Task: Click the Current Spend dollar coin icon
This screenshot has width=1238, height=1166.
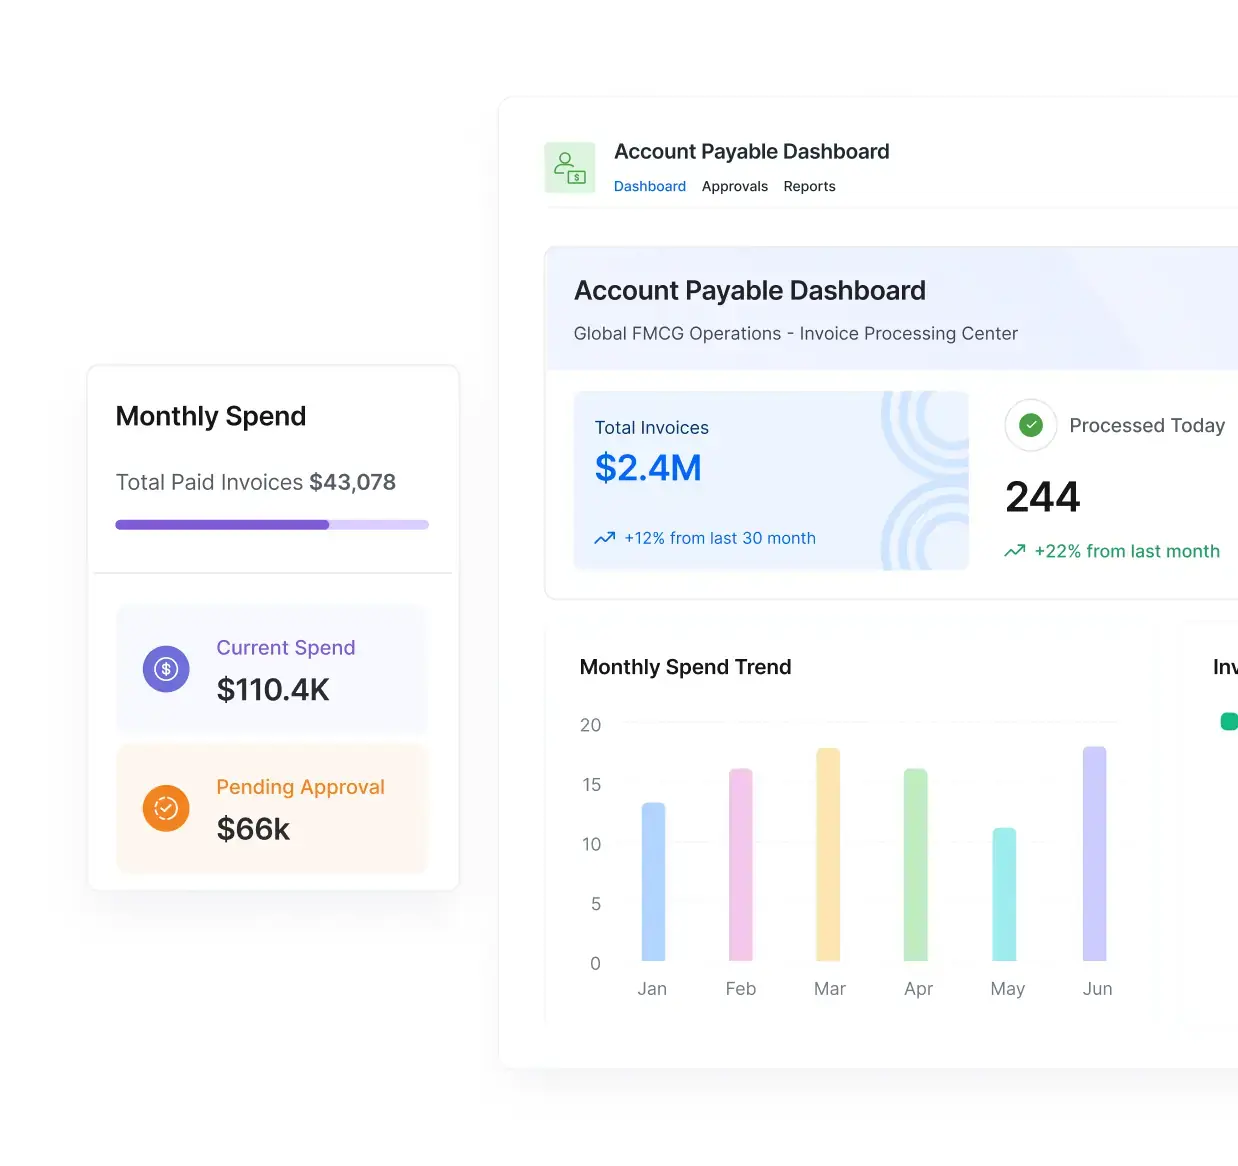Action: tap(166, 669)
